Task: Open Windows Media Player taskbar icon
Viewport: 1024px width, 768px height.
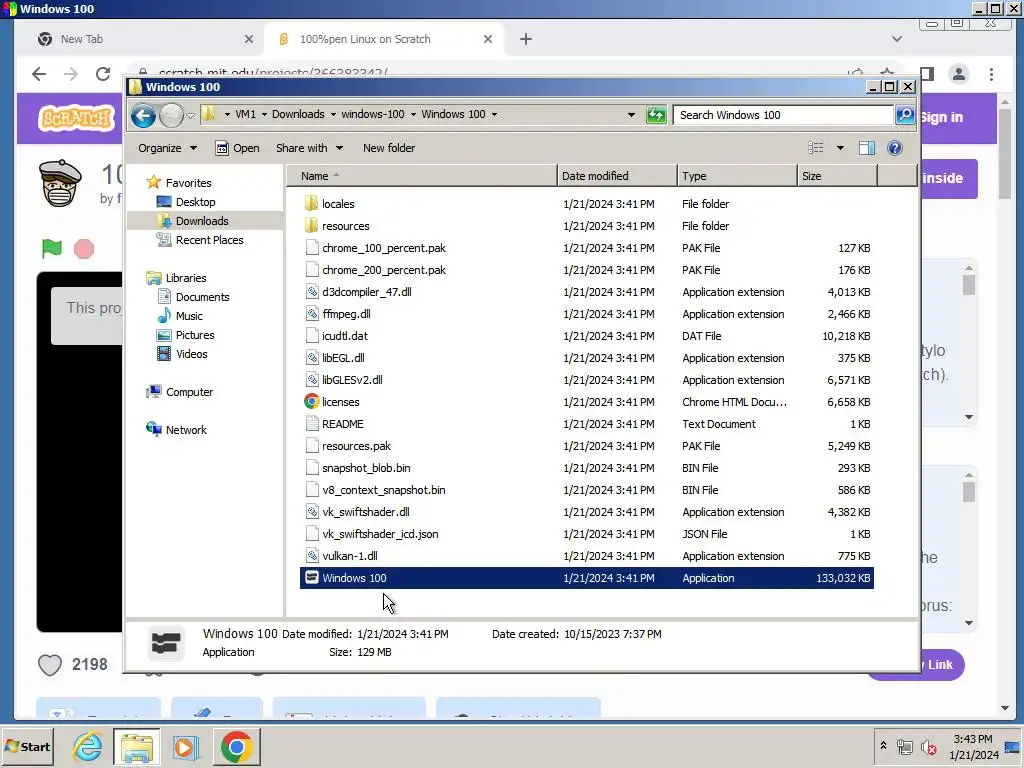Action: [x=185, y=747]
